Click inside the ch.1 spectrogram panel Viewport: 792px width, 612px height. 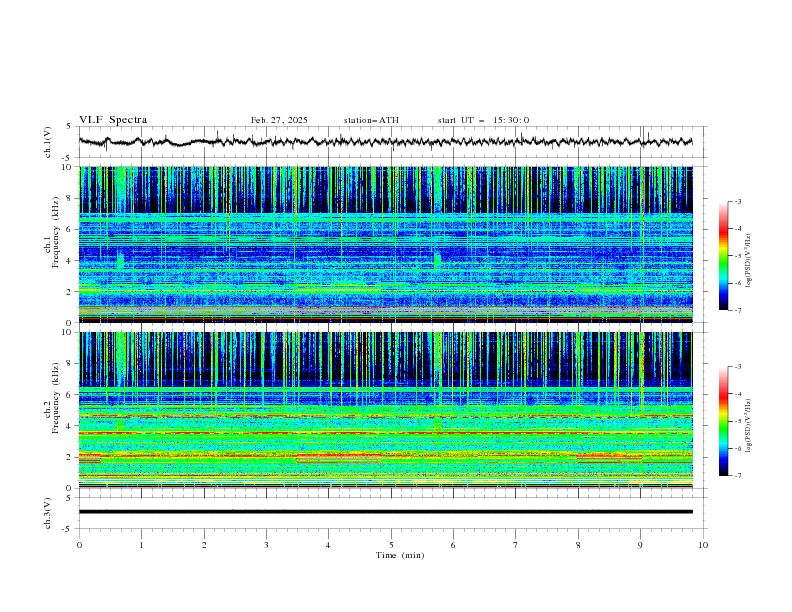point(386,244)
